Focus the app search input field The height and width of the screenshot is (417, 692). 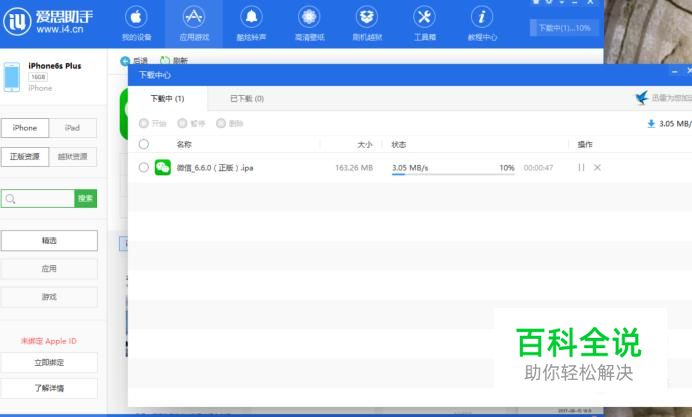[38, 199]
